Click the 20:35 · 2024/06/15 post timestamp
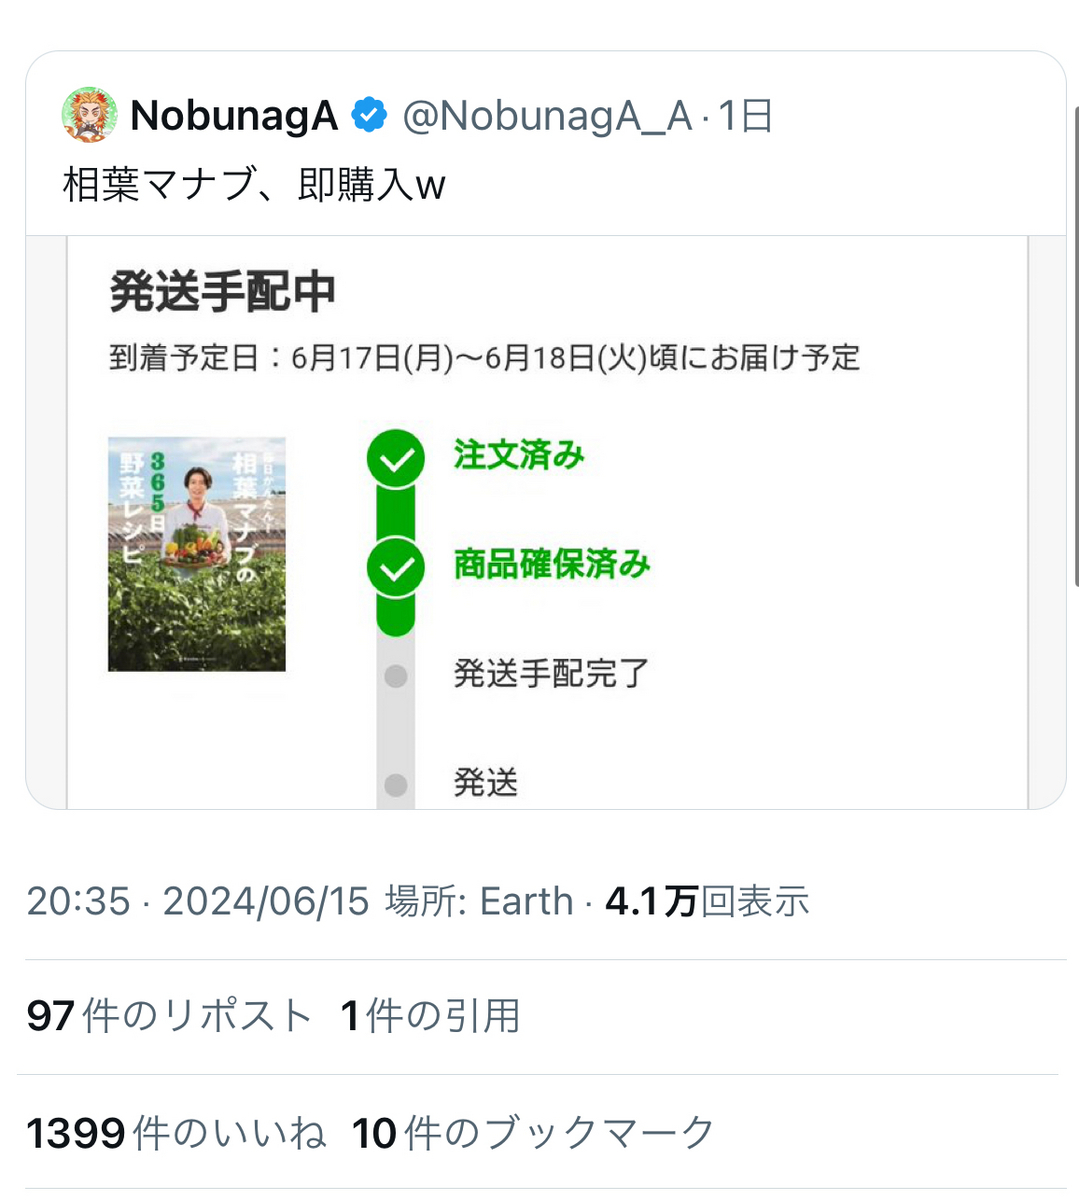This screenshot has width=1079, height=1200. point(198,901)
